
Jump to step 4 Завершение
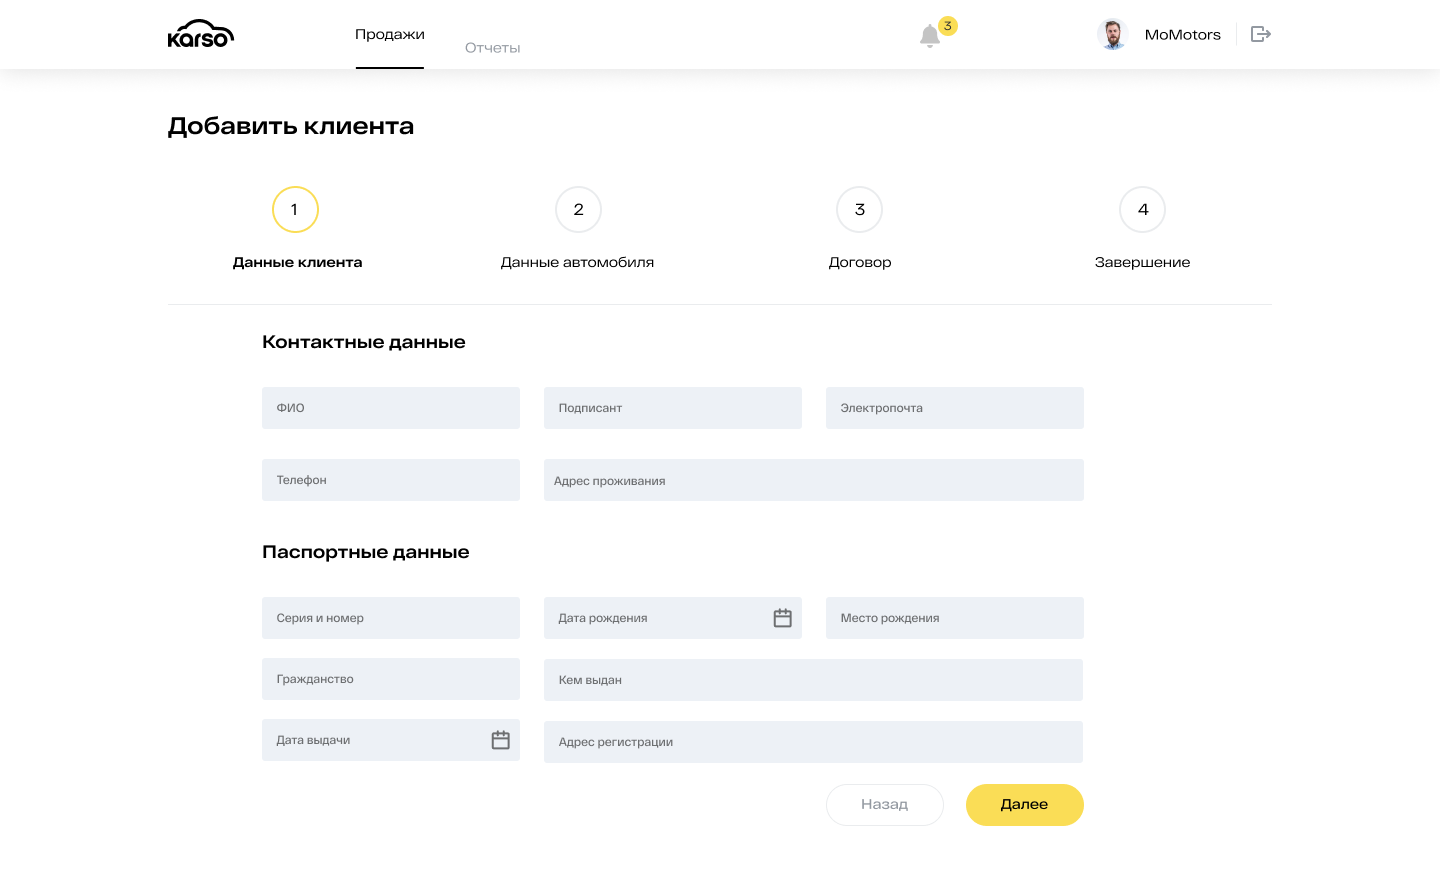[1142, 210]
